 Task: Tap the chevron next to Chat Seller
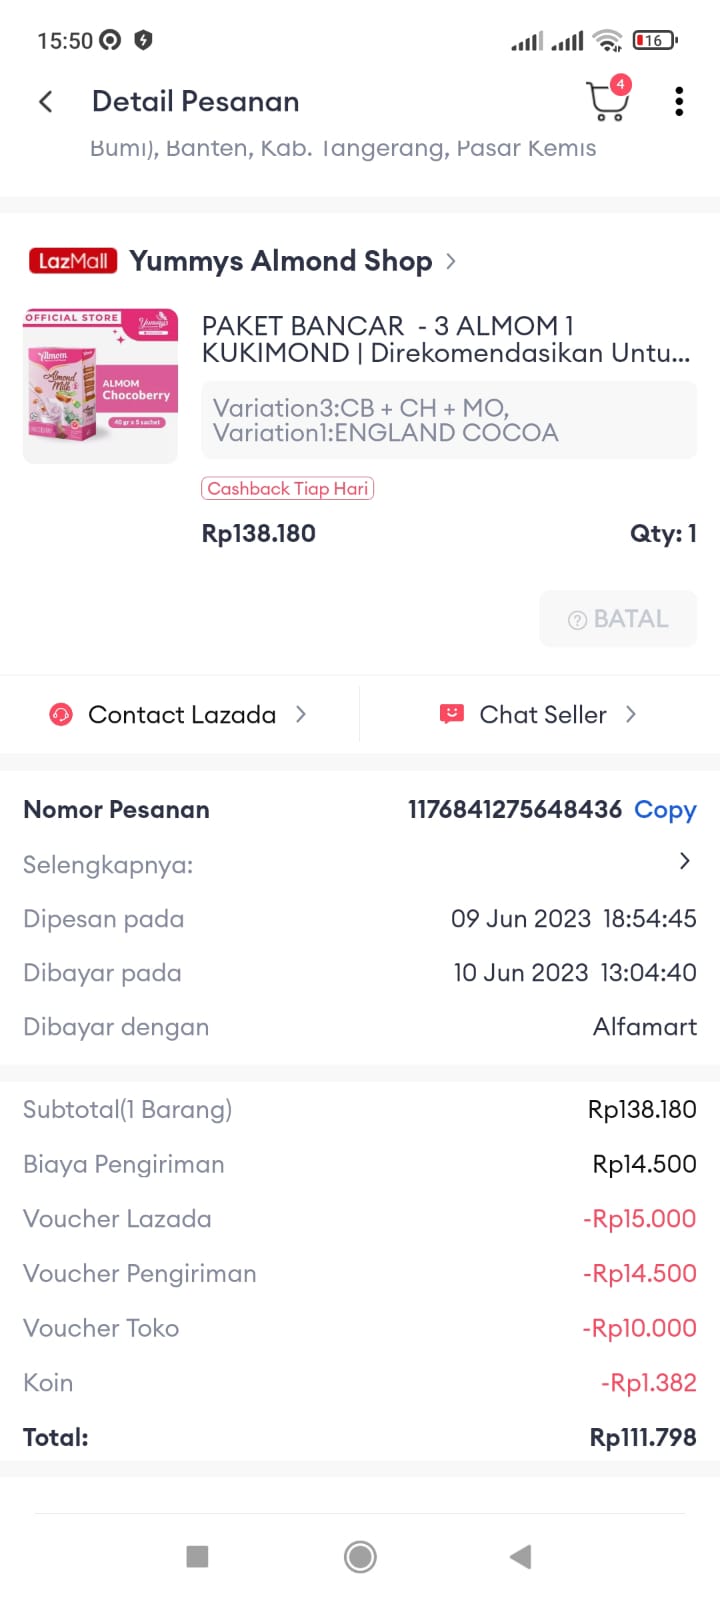(631, 714)
